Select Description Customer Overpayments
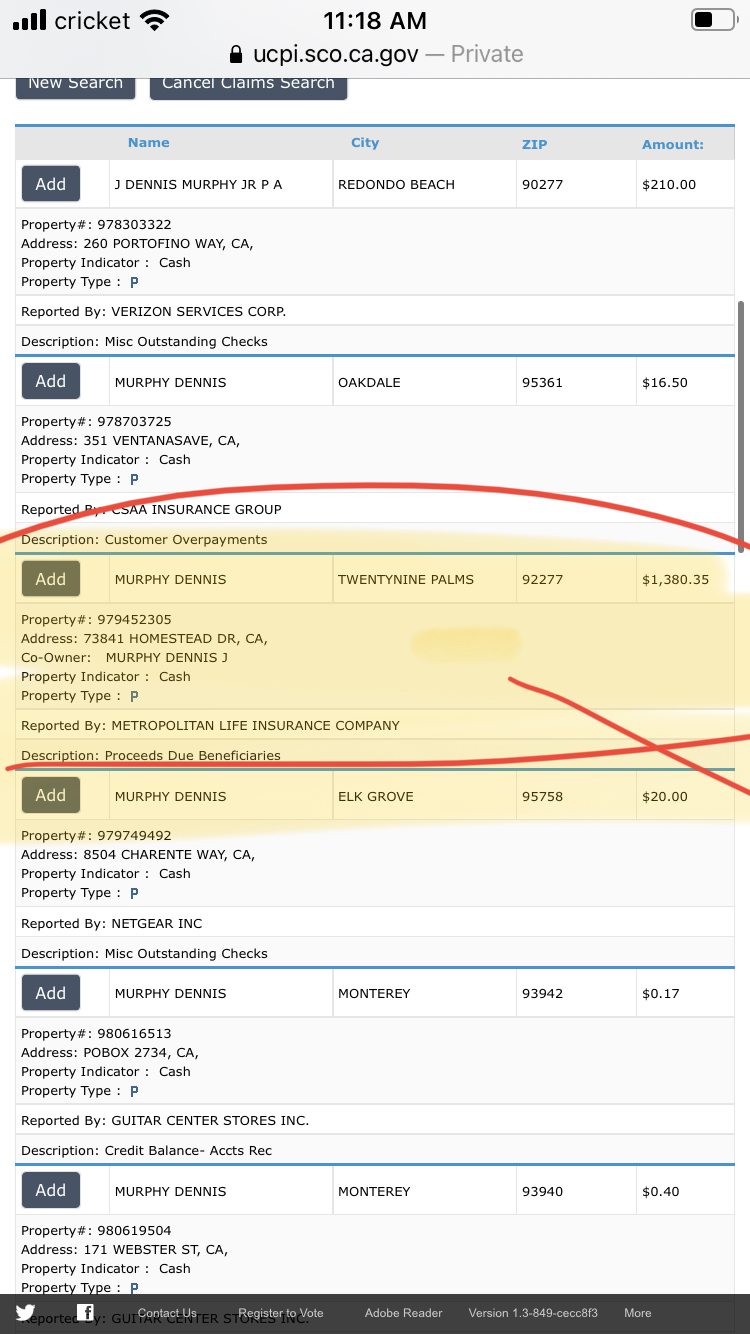This screenshot has width=750, height=1334. coord(144,539)
